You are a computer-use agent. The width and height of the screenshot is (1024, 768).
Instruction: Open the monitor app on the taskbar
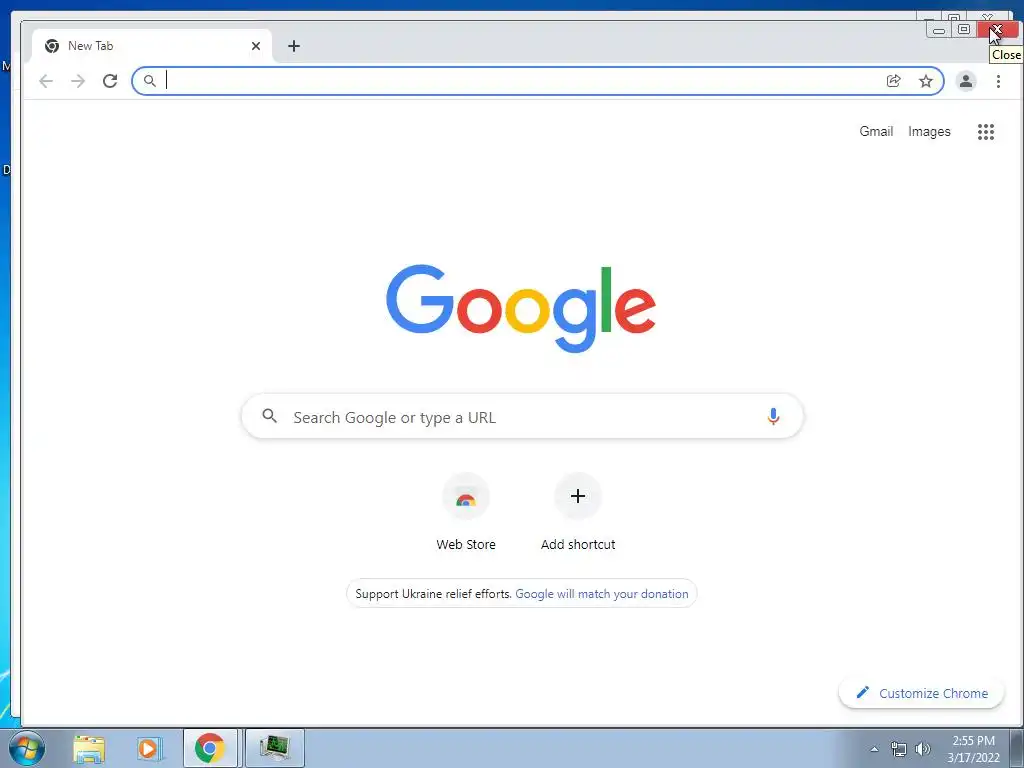coord(274,748)
